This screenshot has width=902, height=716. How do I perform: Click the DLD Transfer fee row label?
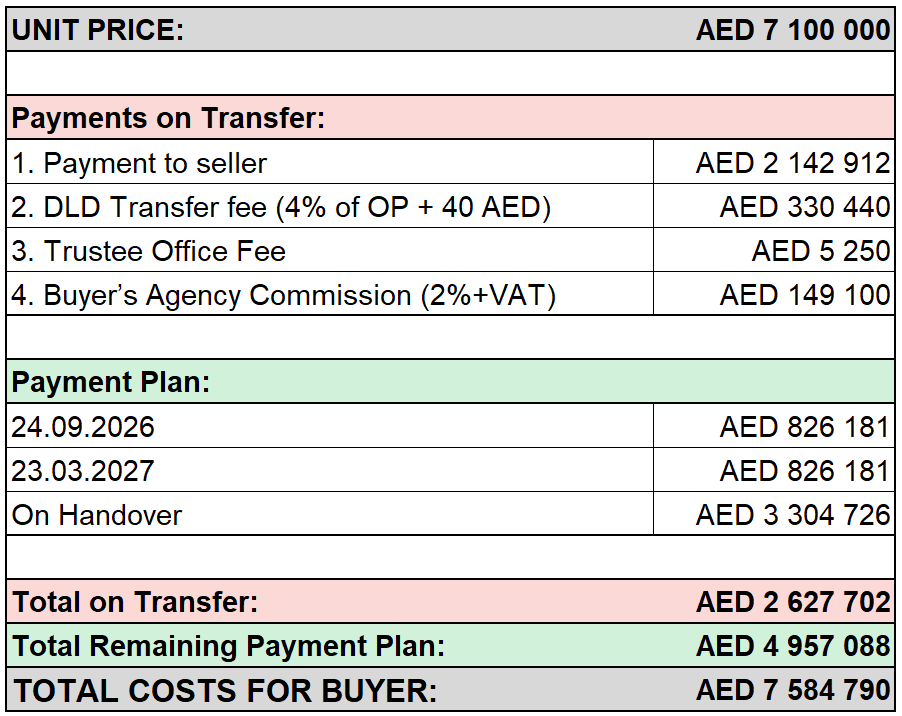[x=281, y=207]
